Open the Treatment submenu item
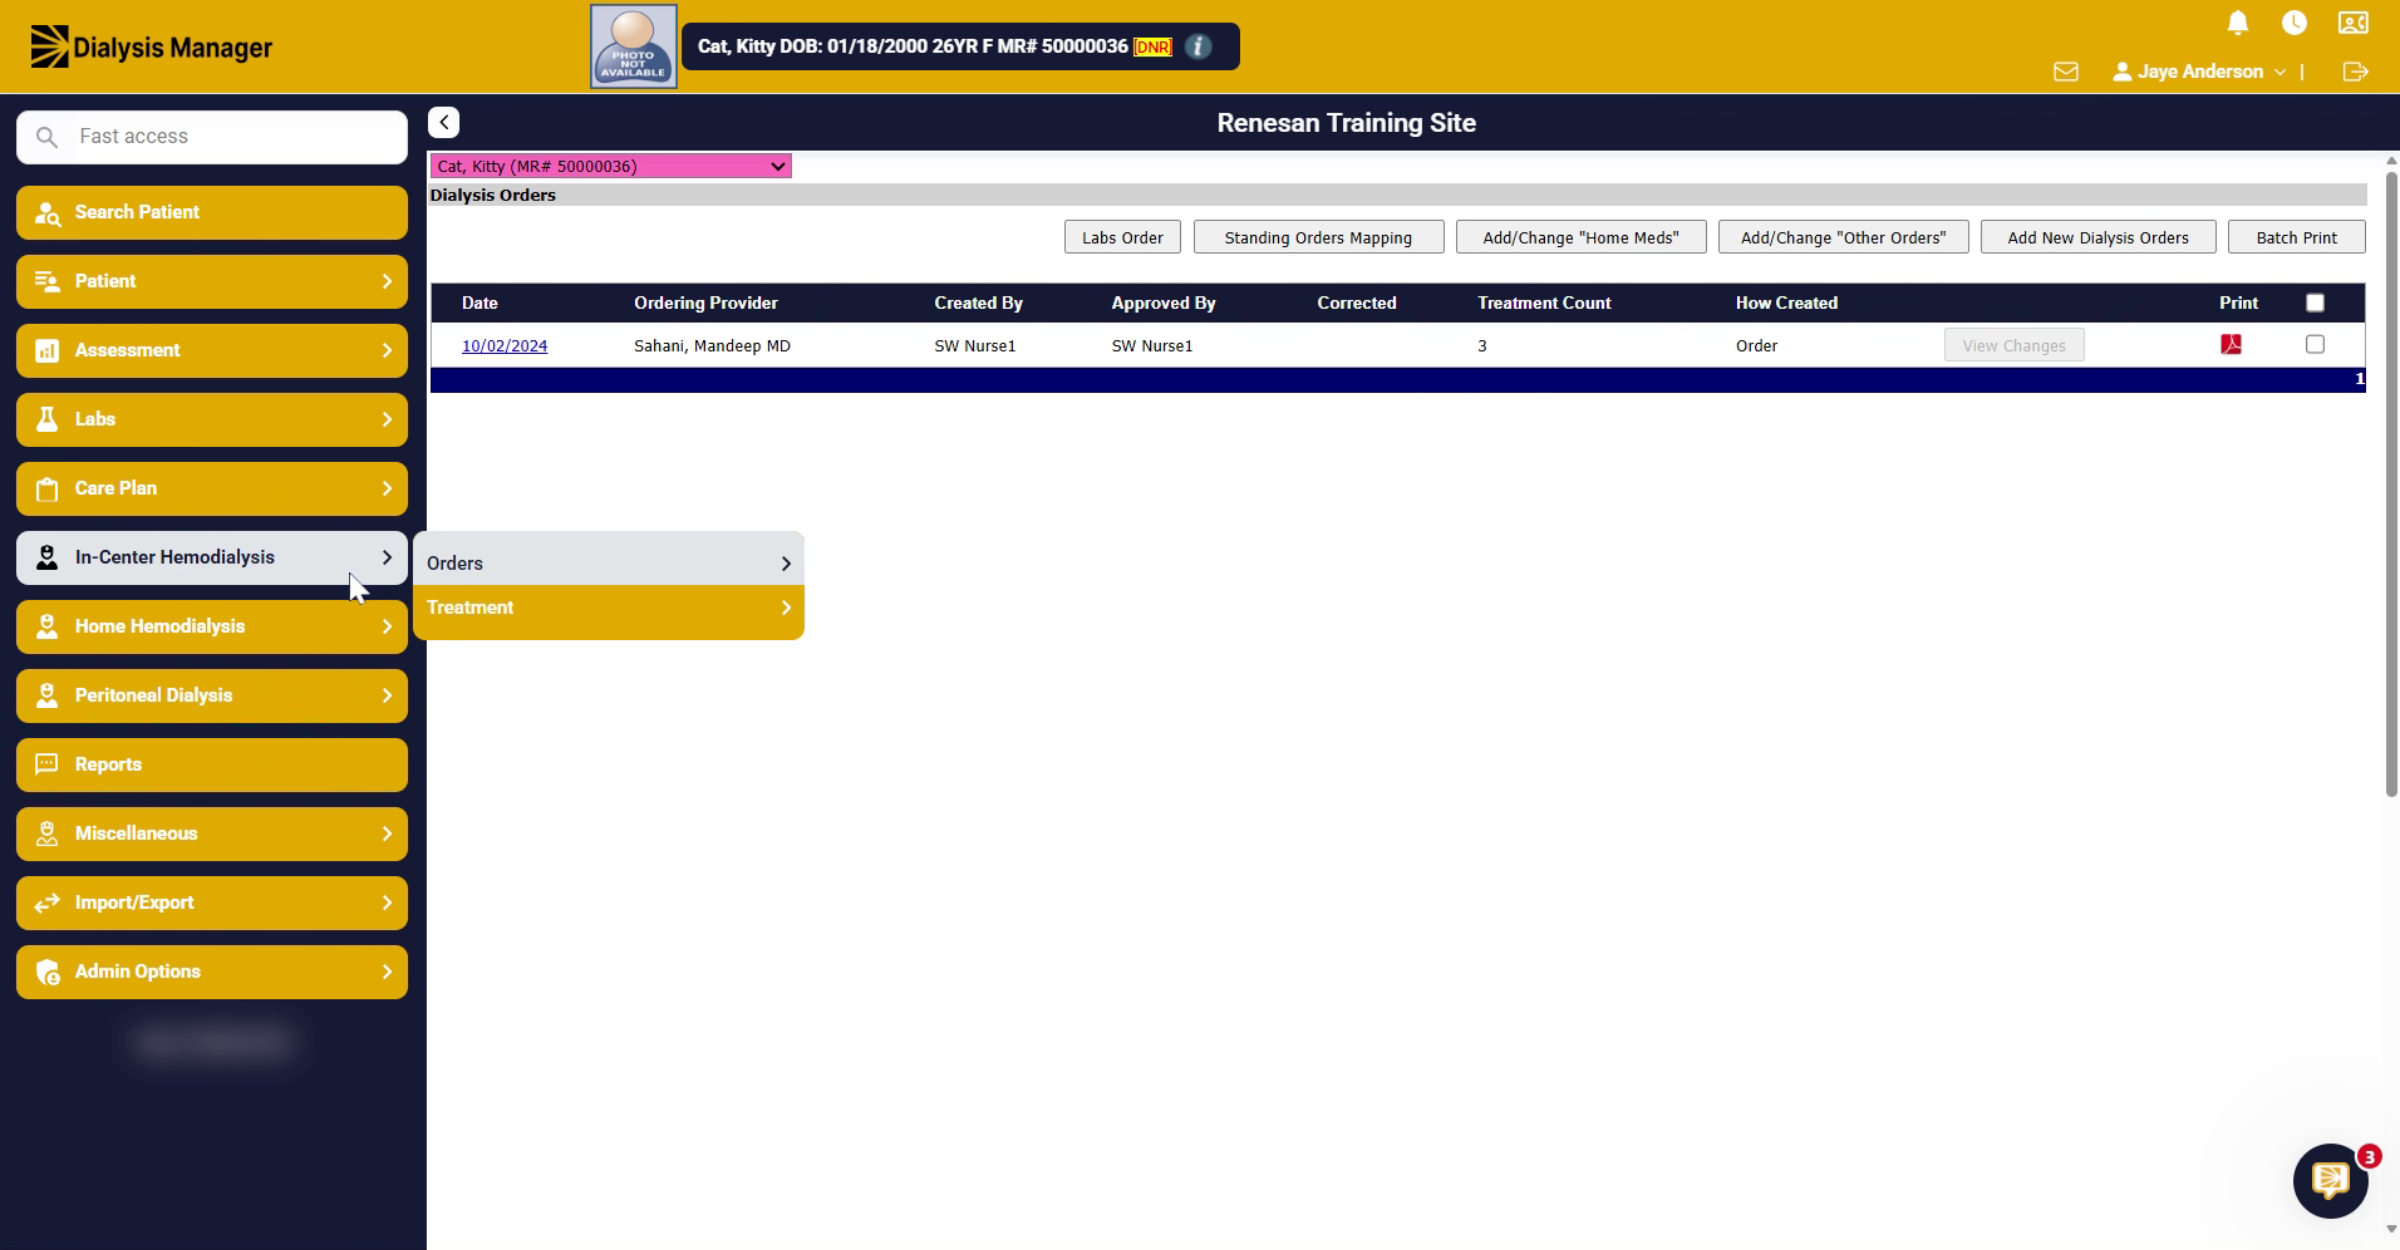2400x1250 pixels. (x=608, y=608)
